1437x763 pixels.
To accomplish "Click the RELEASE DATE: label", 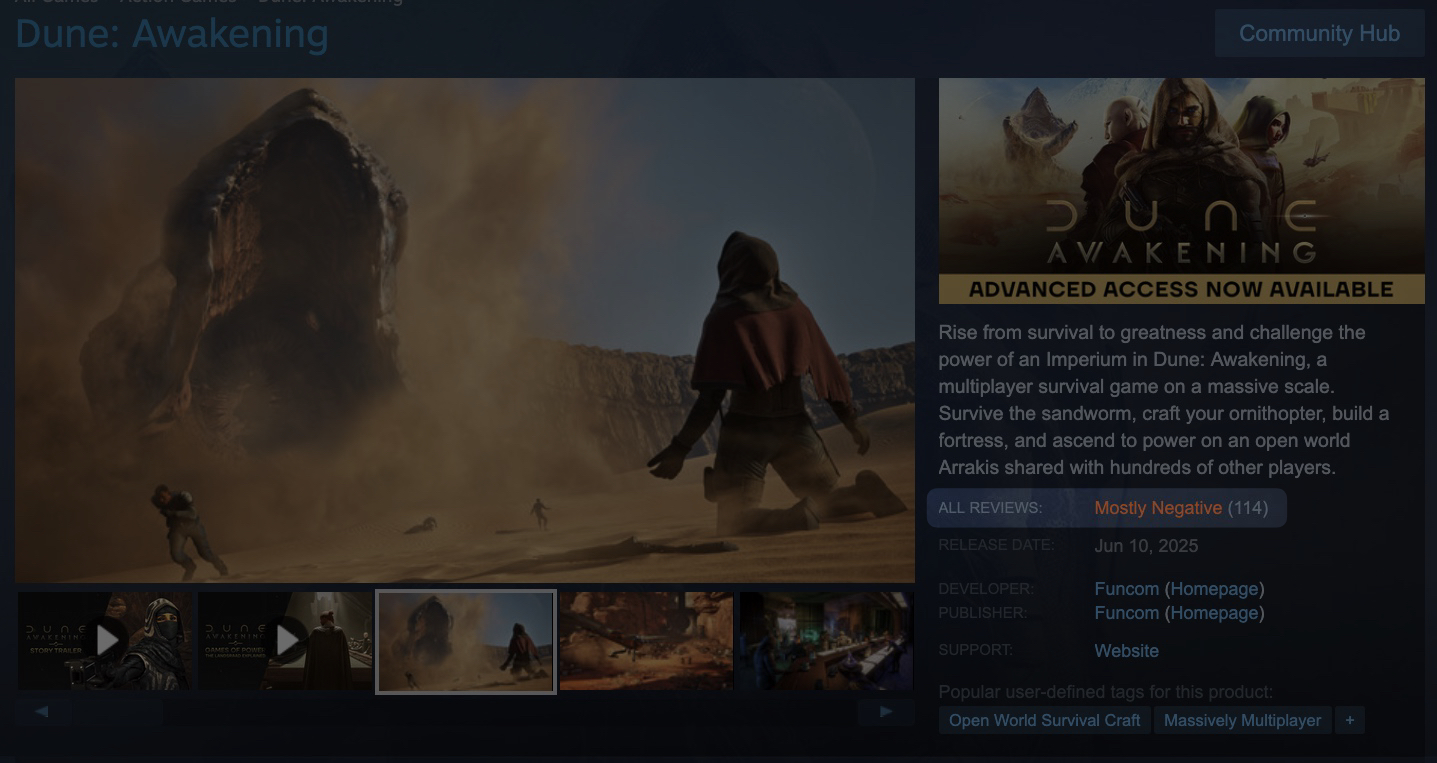I will click(x=996, y=545).
